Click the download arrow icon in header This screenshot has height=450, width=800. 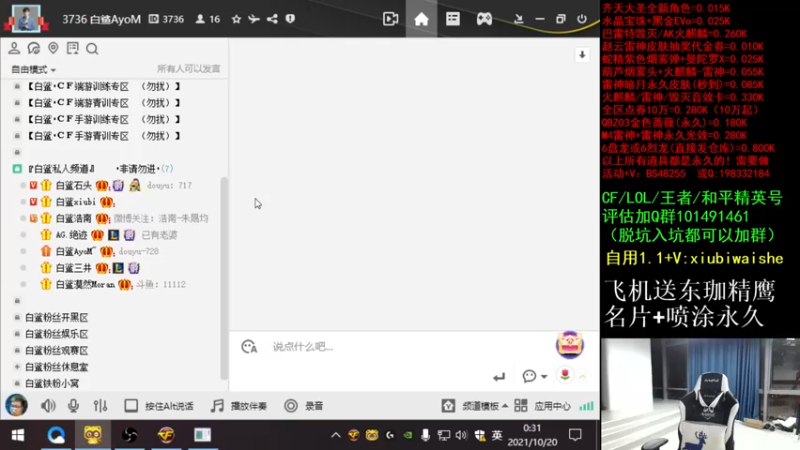pos(518,19)
